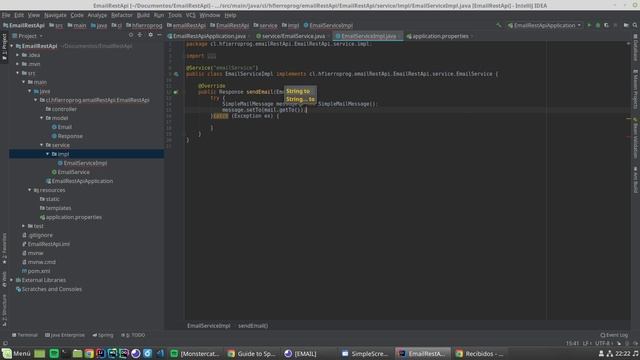Toggle the TODO tool window button

click(133, 335)
